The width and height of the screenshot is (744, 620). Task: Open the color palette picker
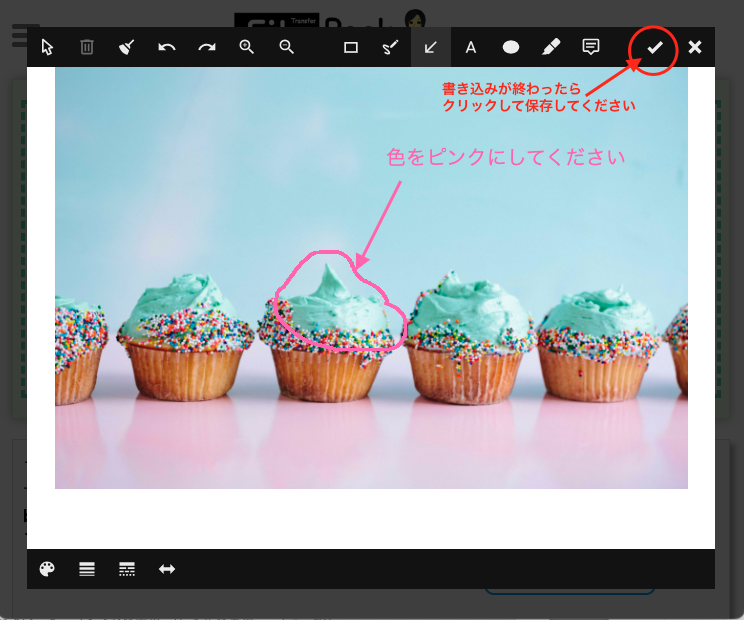47,569
